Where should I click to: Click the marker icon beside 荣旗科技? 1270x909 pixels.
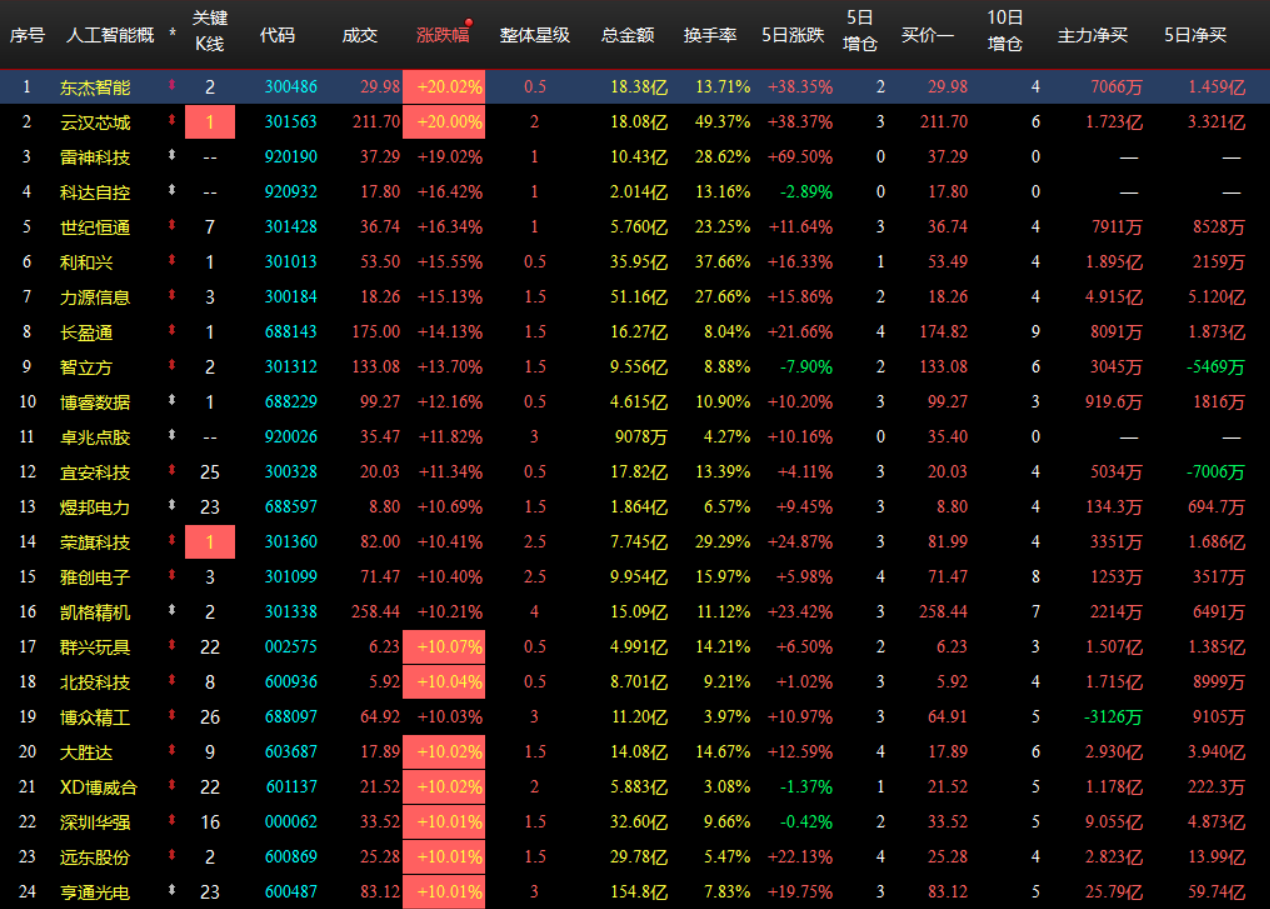tap(172, 541)
